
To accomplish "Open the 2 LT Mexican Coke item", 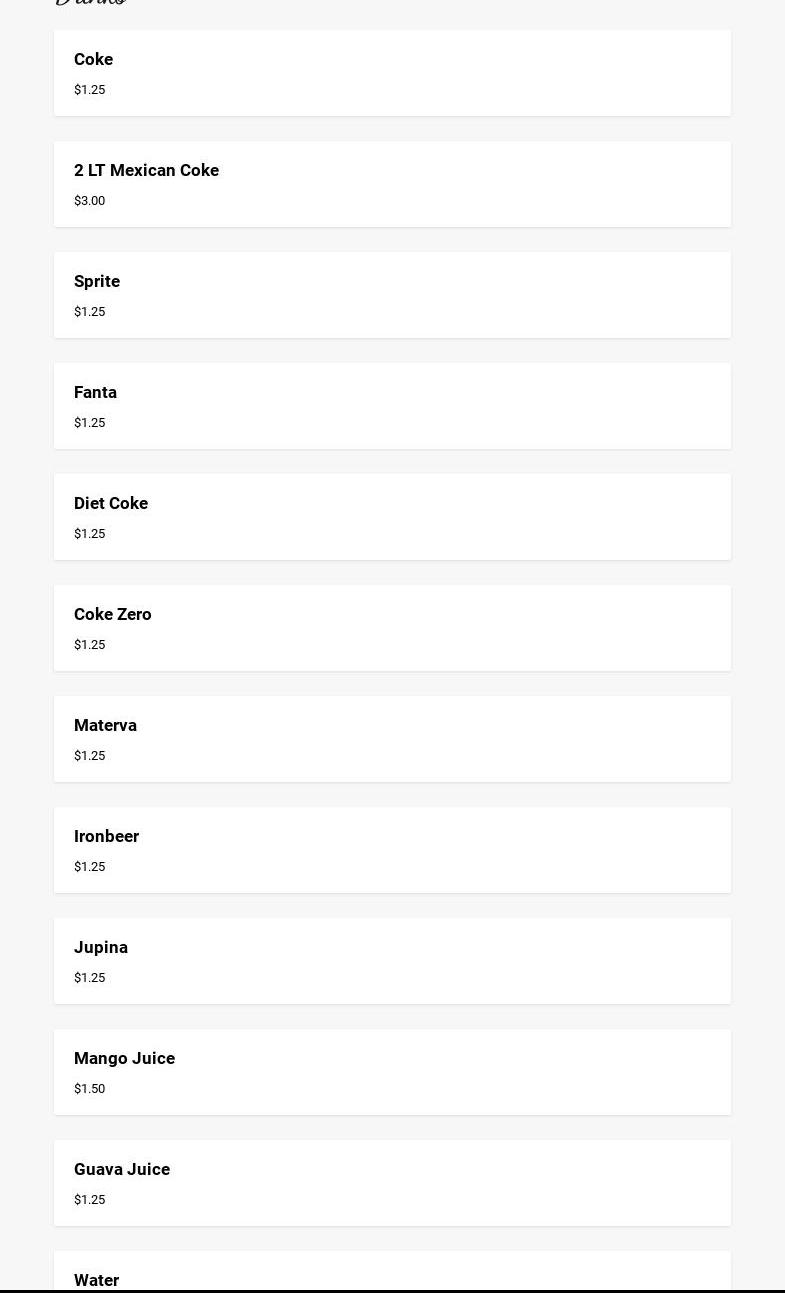I will (x=146, y=171).
